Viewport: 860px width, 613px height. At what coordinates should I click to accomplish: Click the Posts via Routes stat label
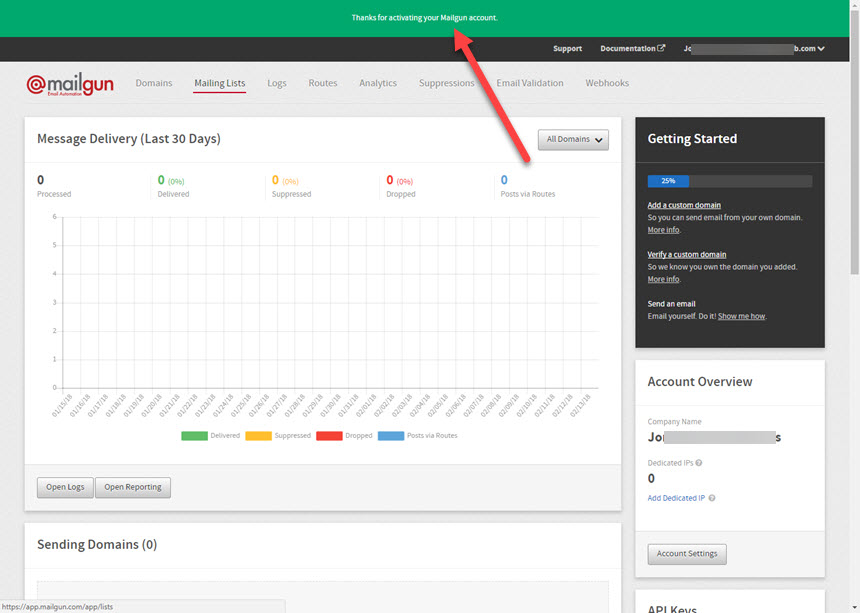pos(528,194)
